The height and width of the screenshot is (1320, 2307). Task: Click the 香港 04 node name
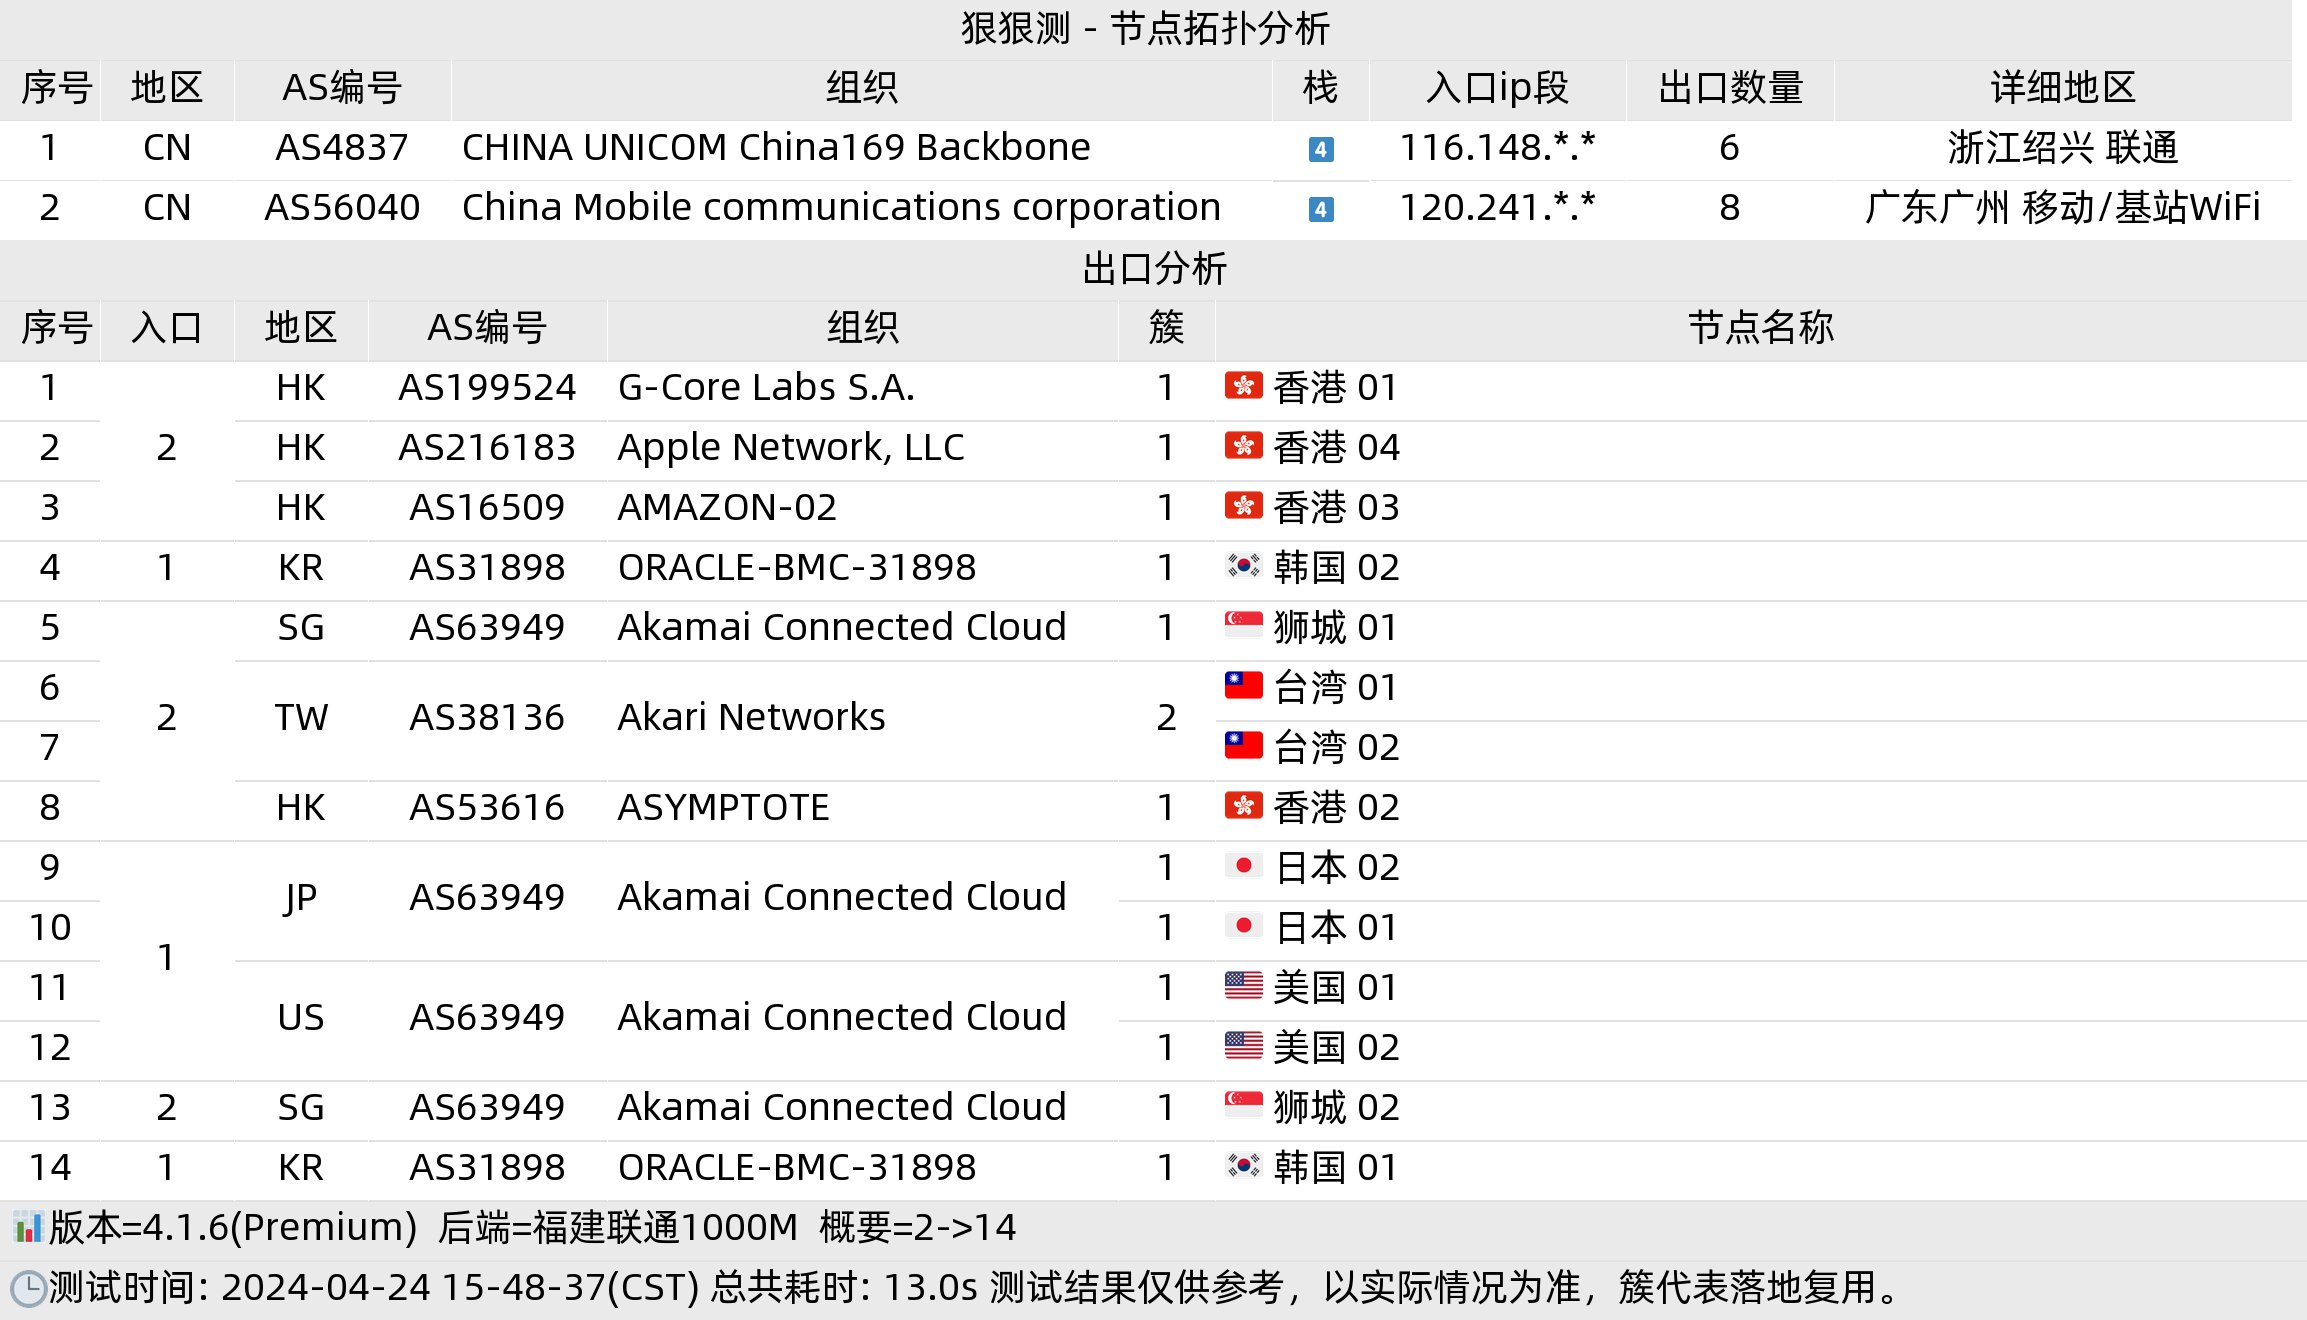(1336, 448)
